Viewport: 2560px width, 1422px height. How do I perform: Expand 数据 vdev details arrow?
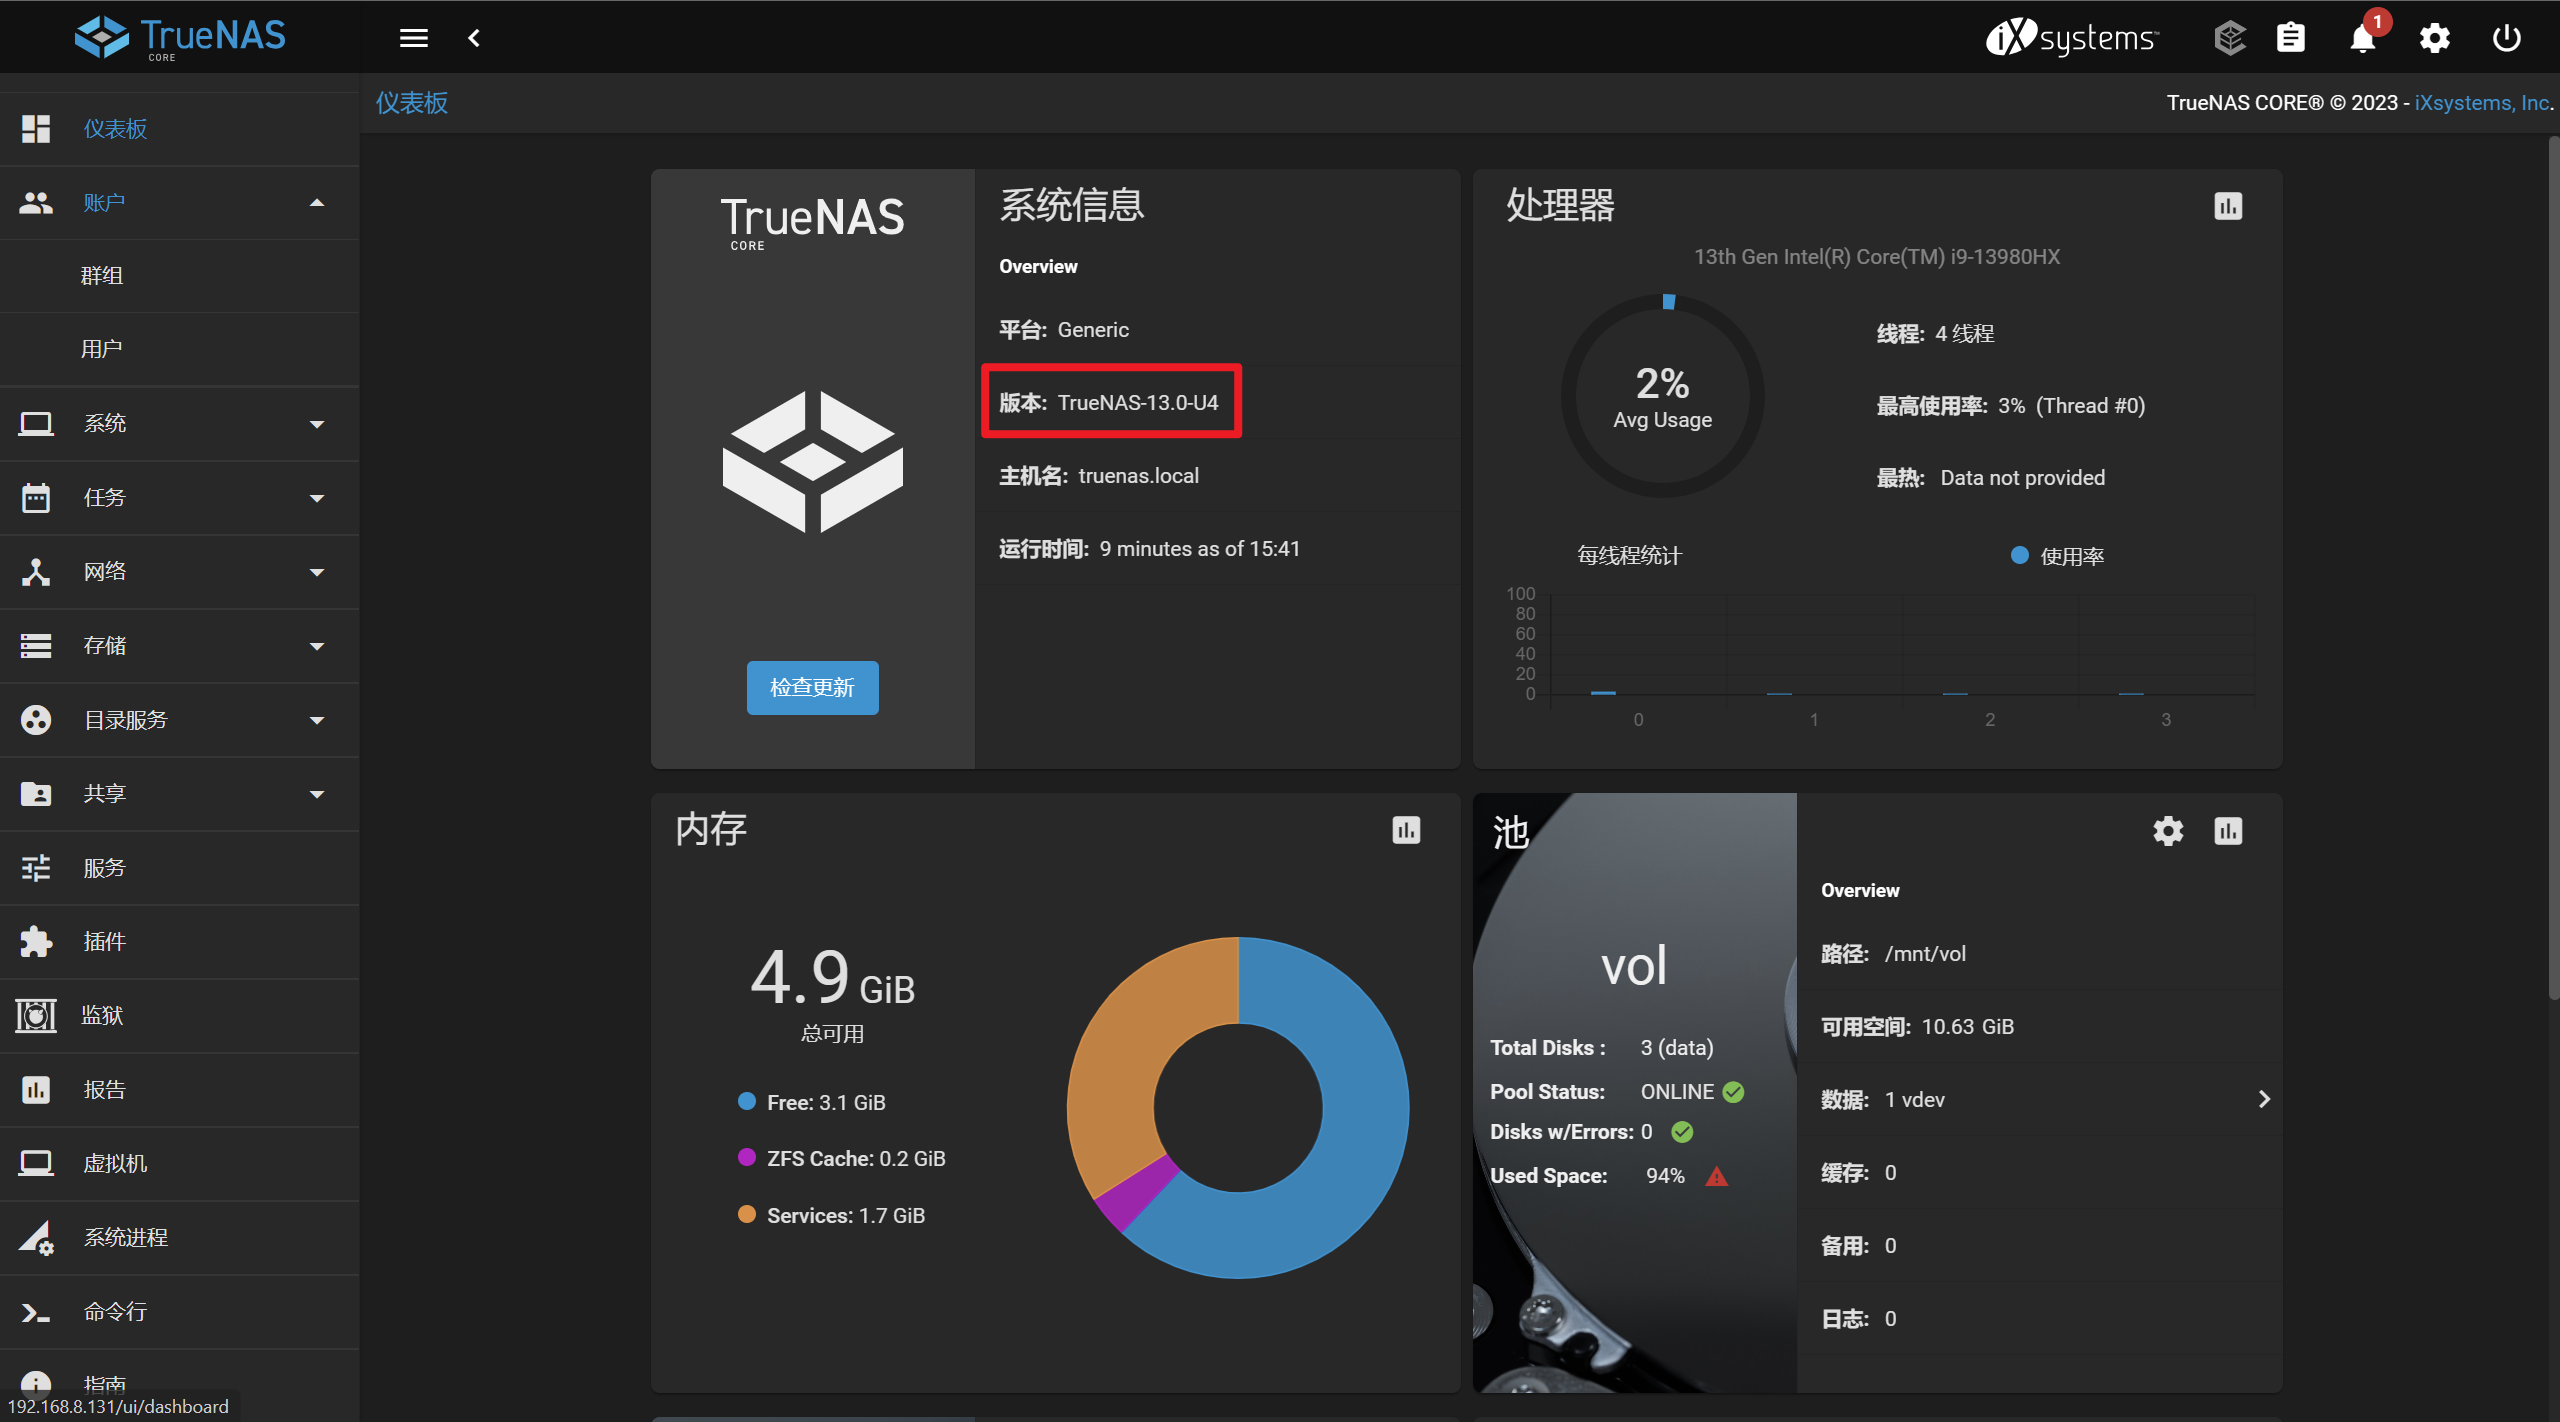click(x=2264, y=1099)
